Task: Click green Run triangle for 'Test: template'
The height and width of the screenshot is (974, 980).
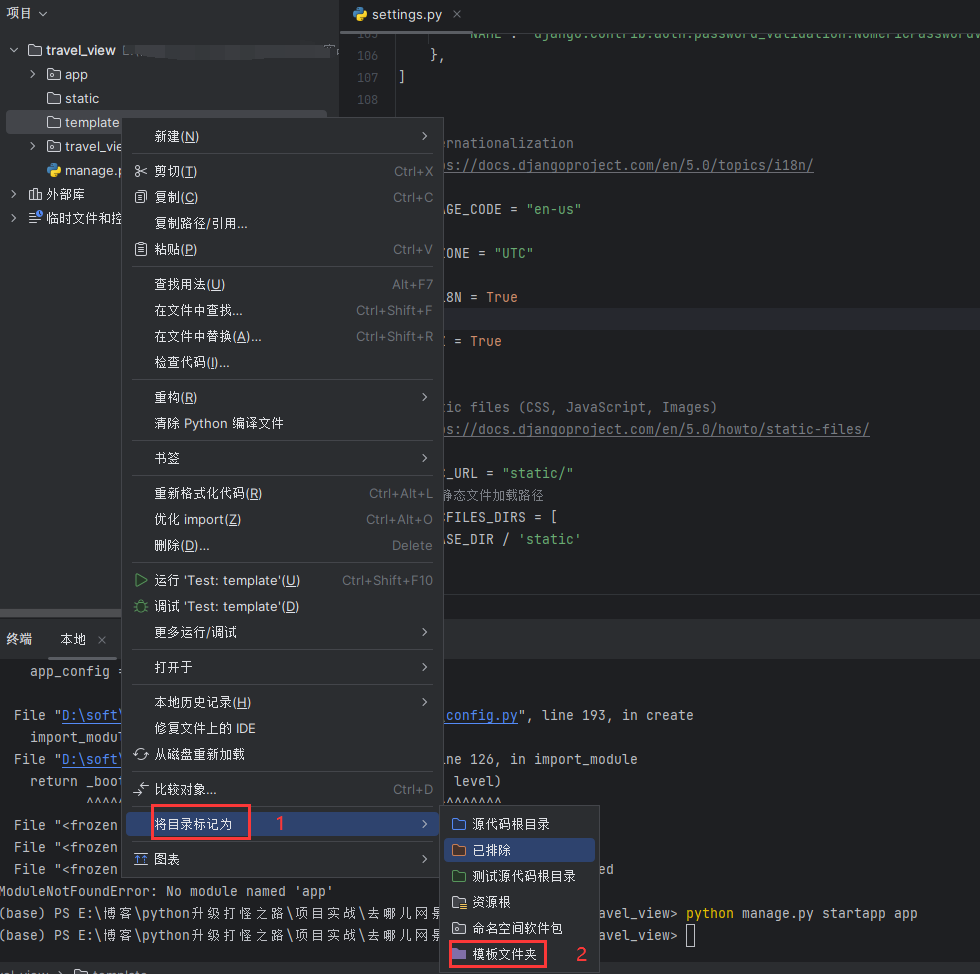Action: coord(141,580)
